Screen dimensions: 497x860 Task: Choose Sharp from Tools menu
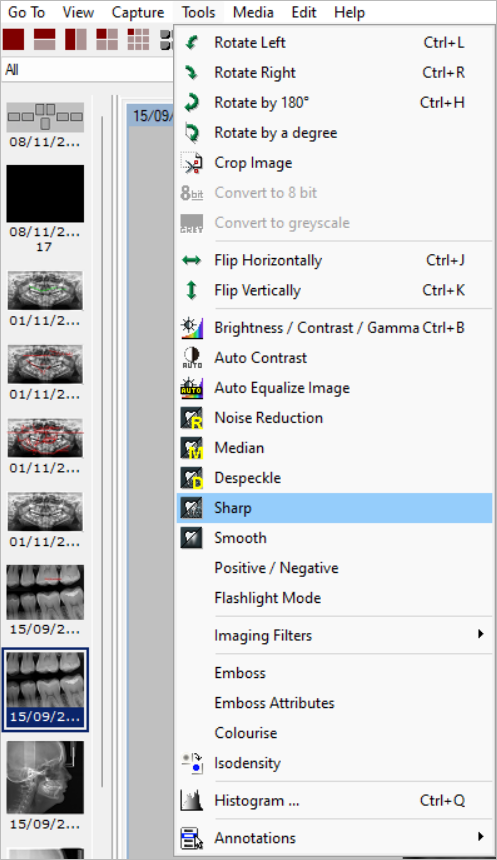click(335, 508)
